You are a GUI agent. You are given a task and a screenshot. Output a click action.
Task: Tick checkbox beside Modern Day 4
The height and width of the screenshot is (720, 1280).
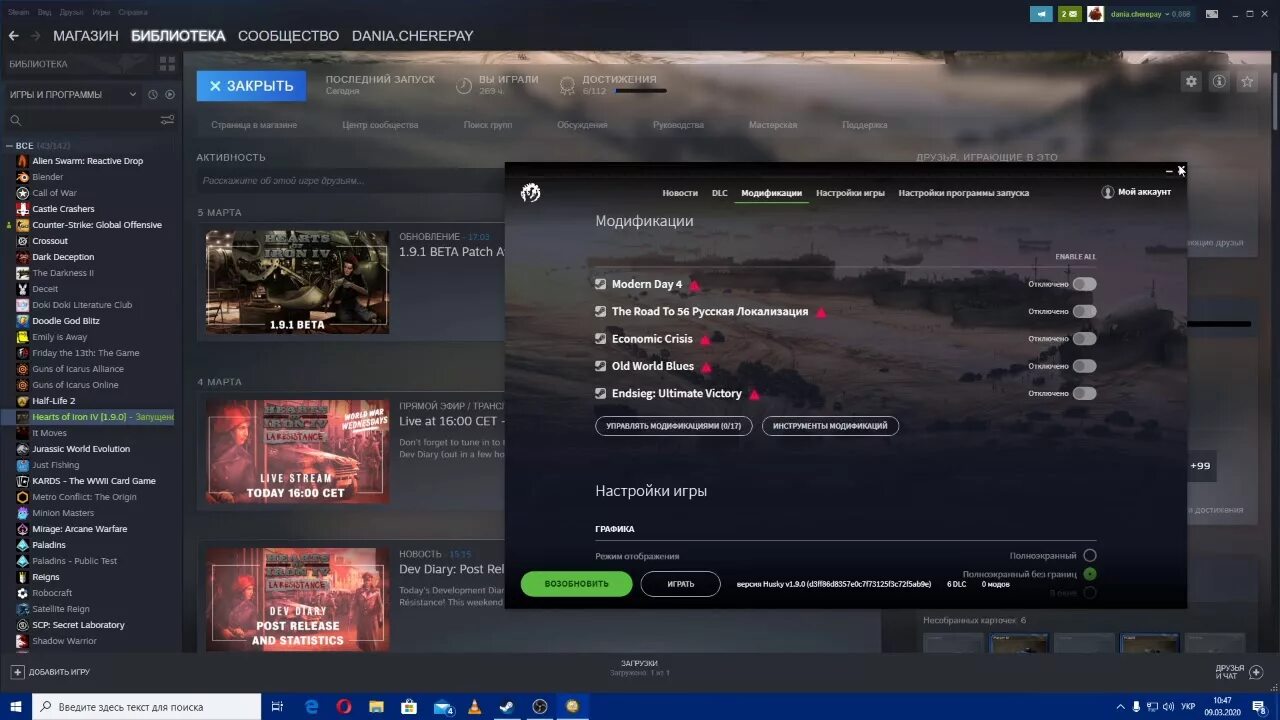[600, 284]
